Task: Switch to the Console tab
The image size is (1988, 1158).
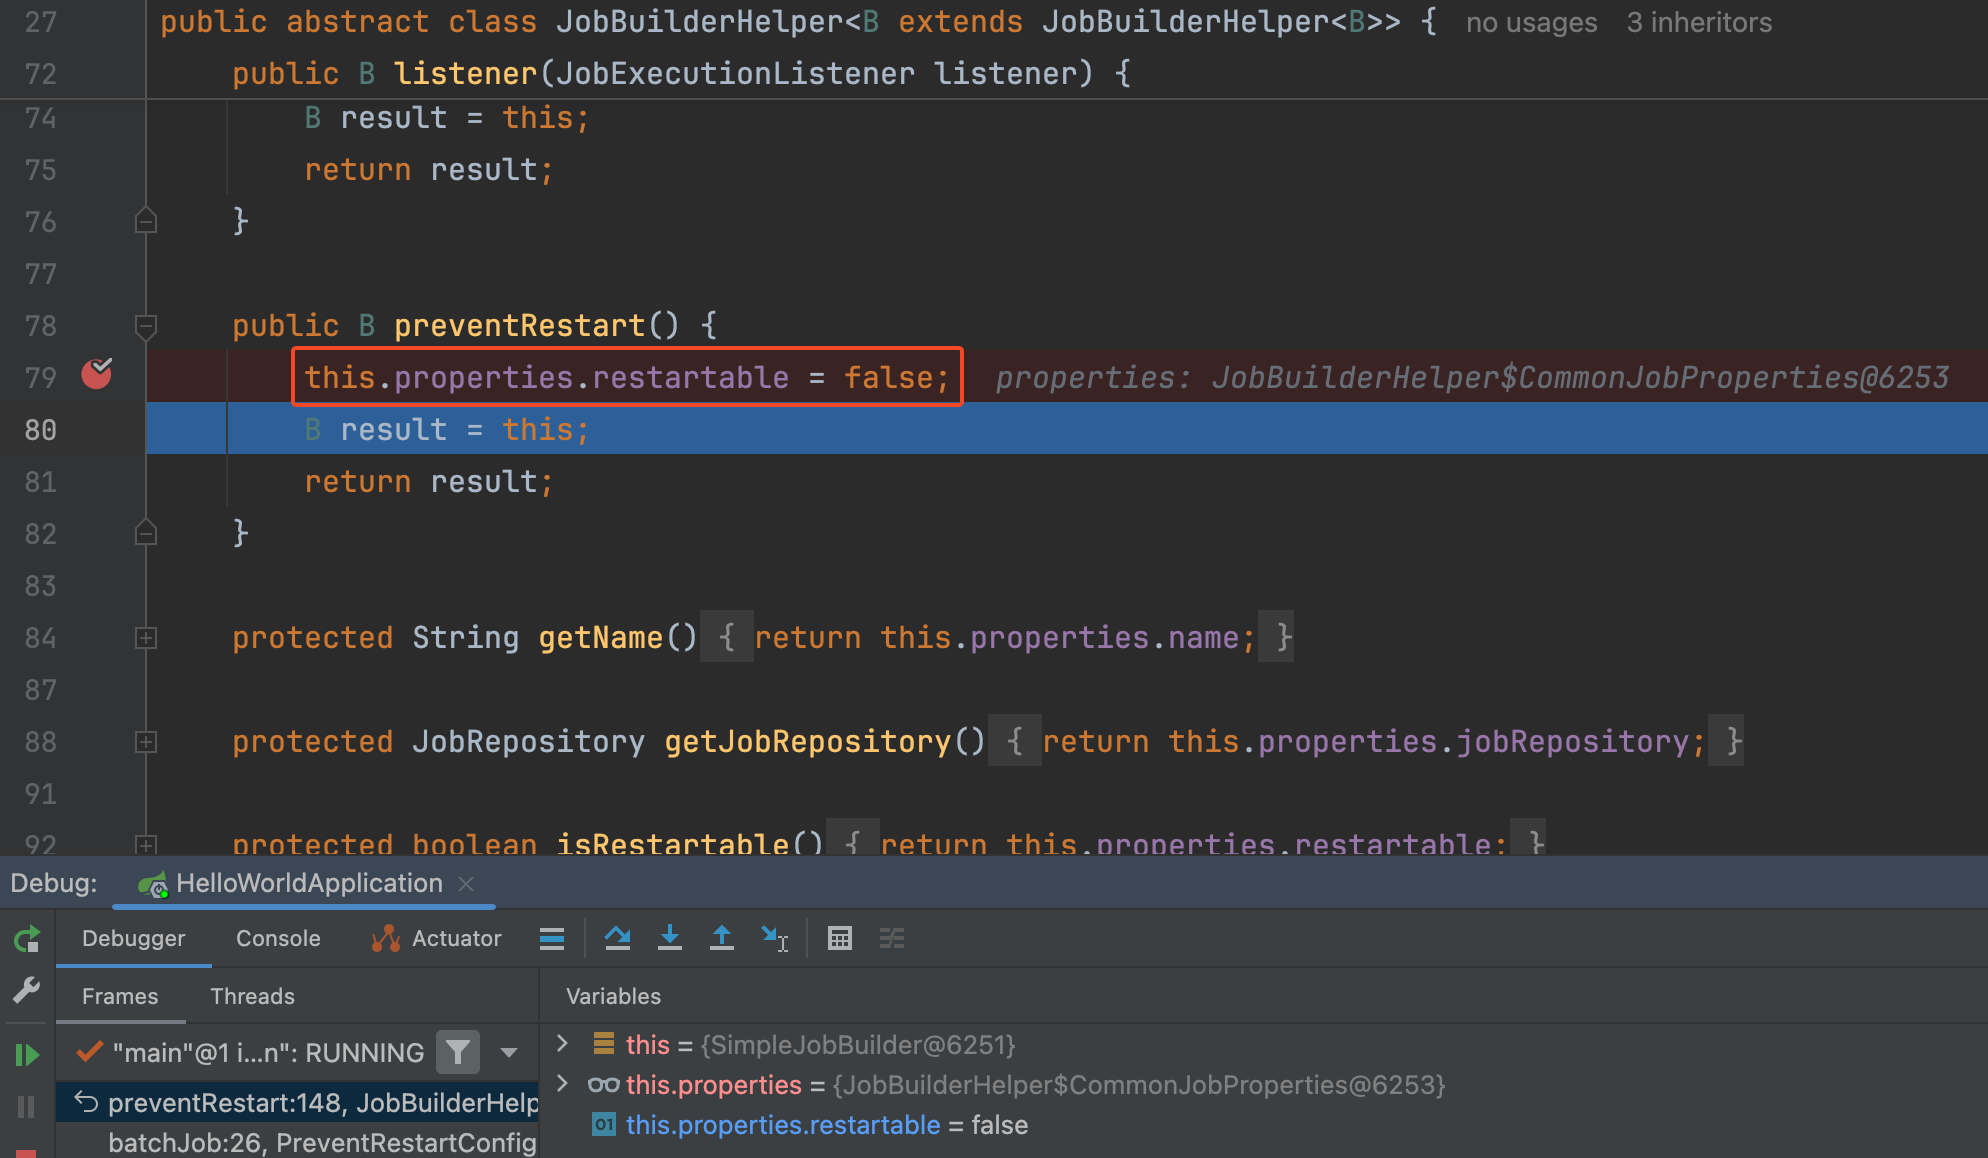Action: click(278, 938)
